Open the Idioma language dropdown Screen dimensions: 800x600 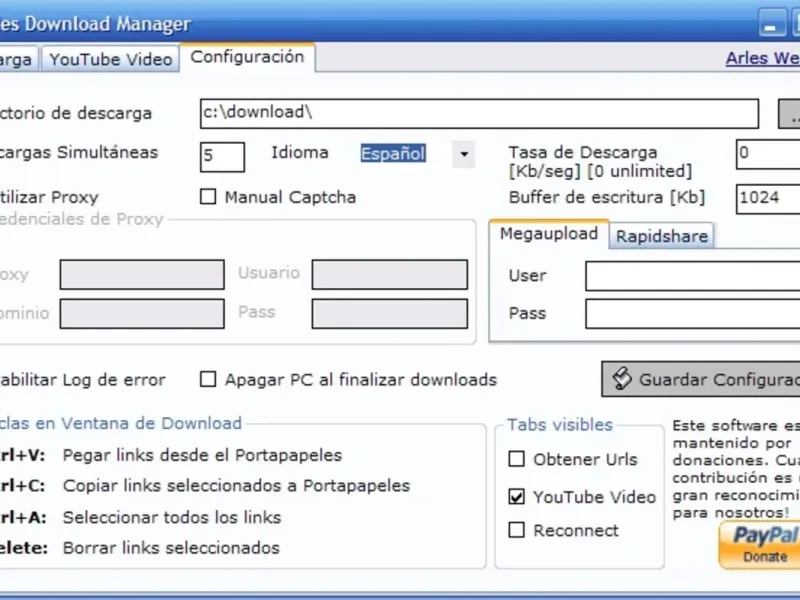pos(462,154)
